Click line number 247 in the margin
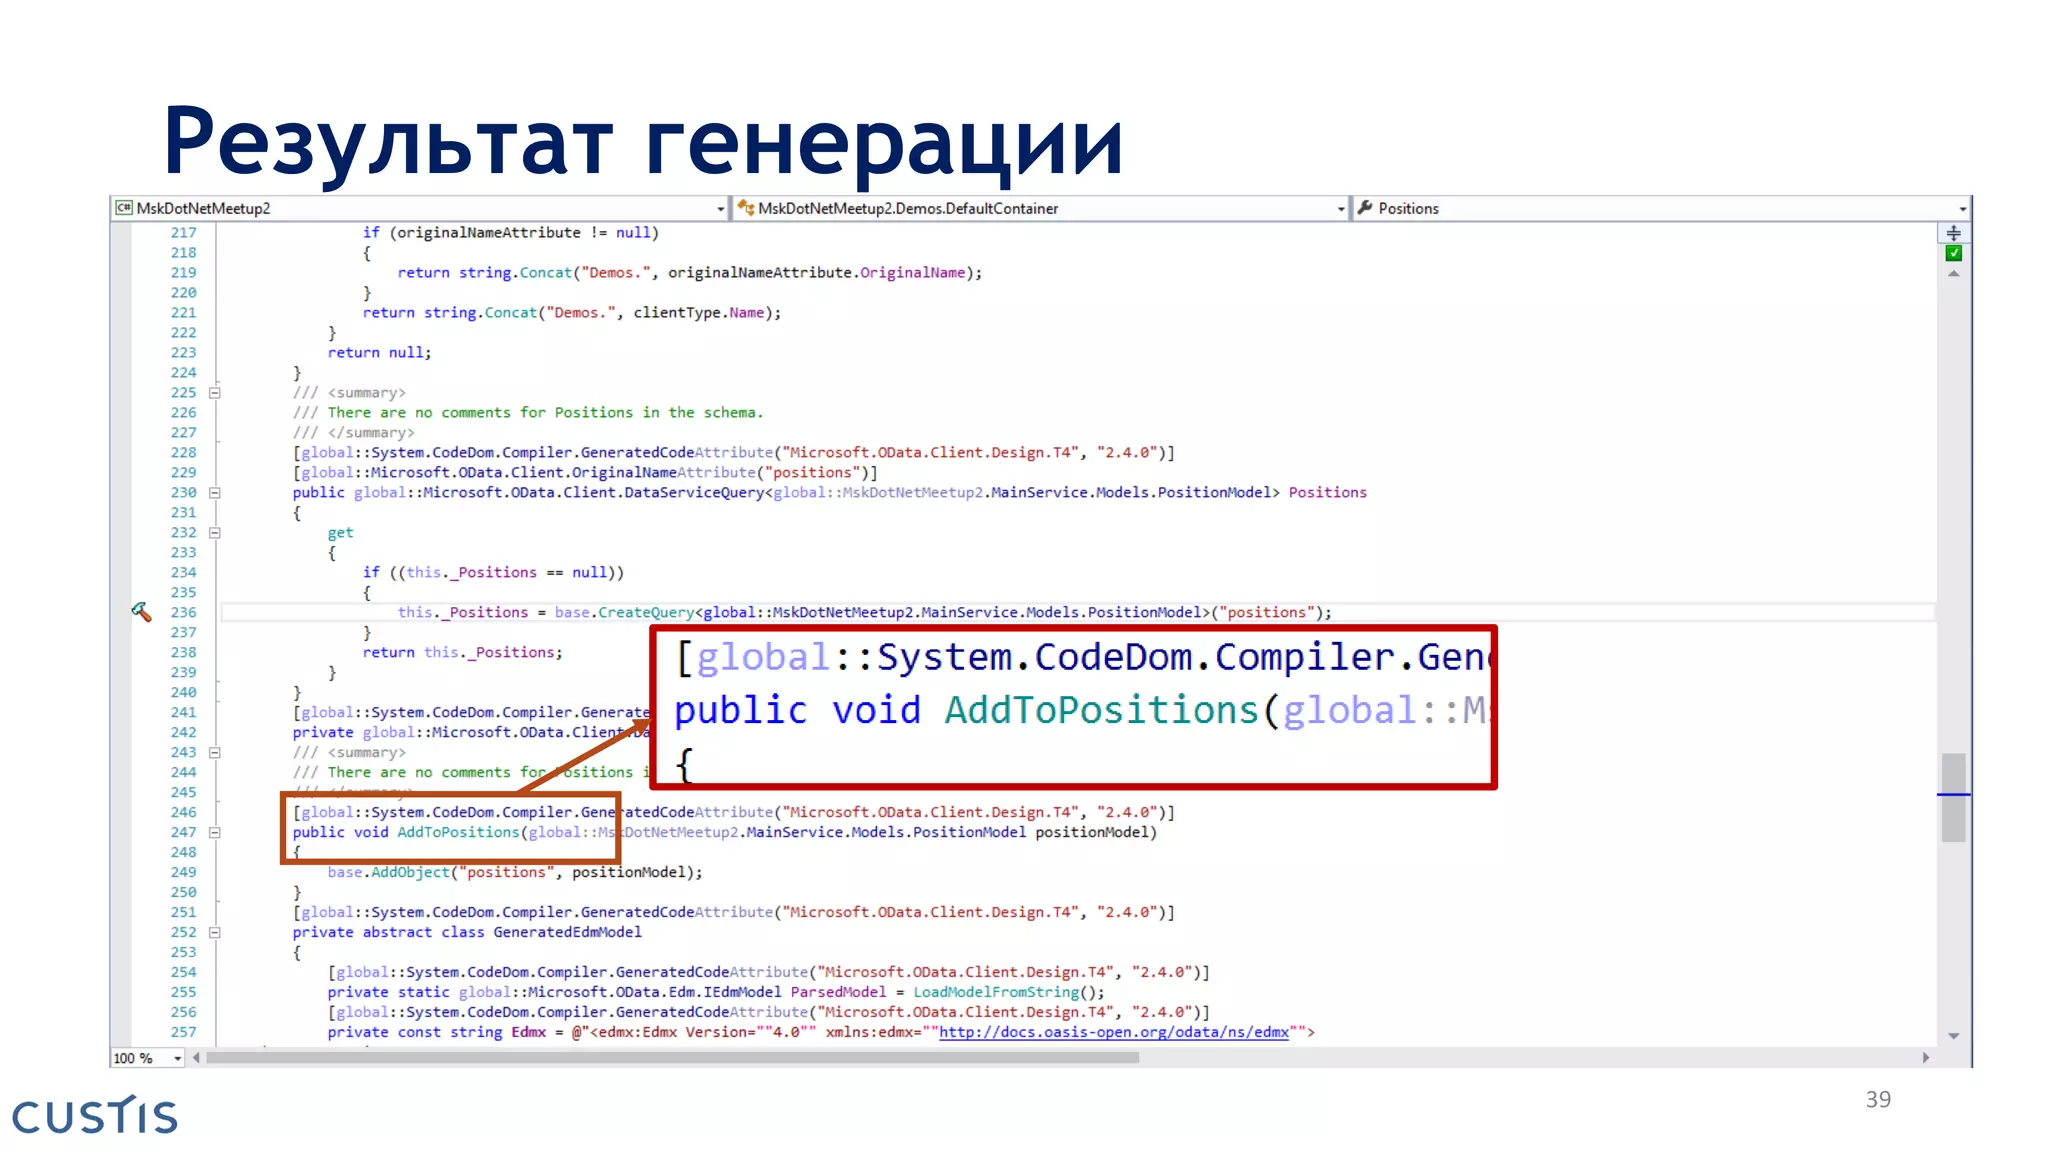The image size is (2048, 1152). 184,832
